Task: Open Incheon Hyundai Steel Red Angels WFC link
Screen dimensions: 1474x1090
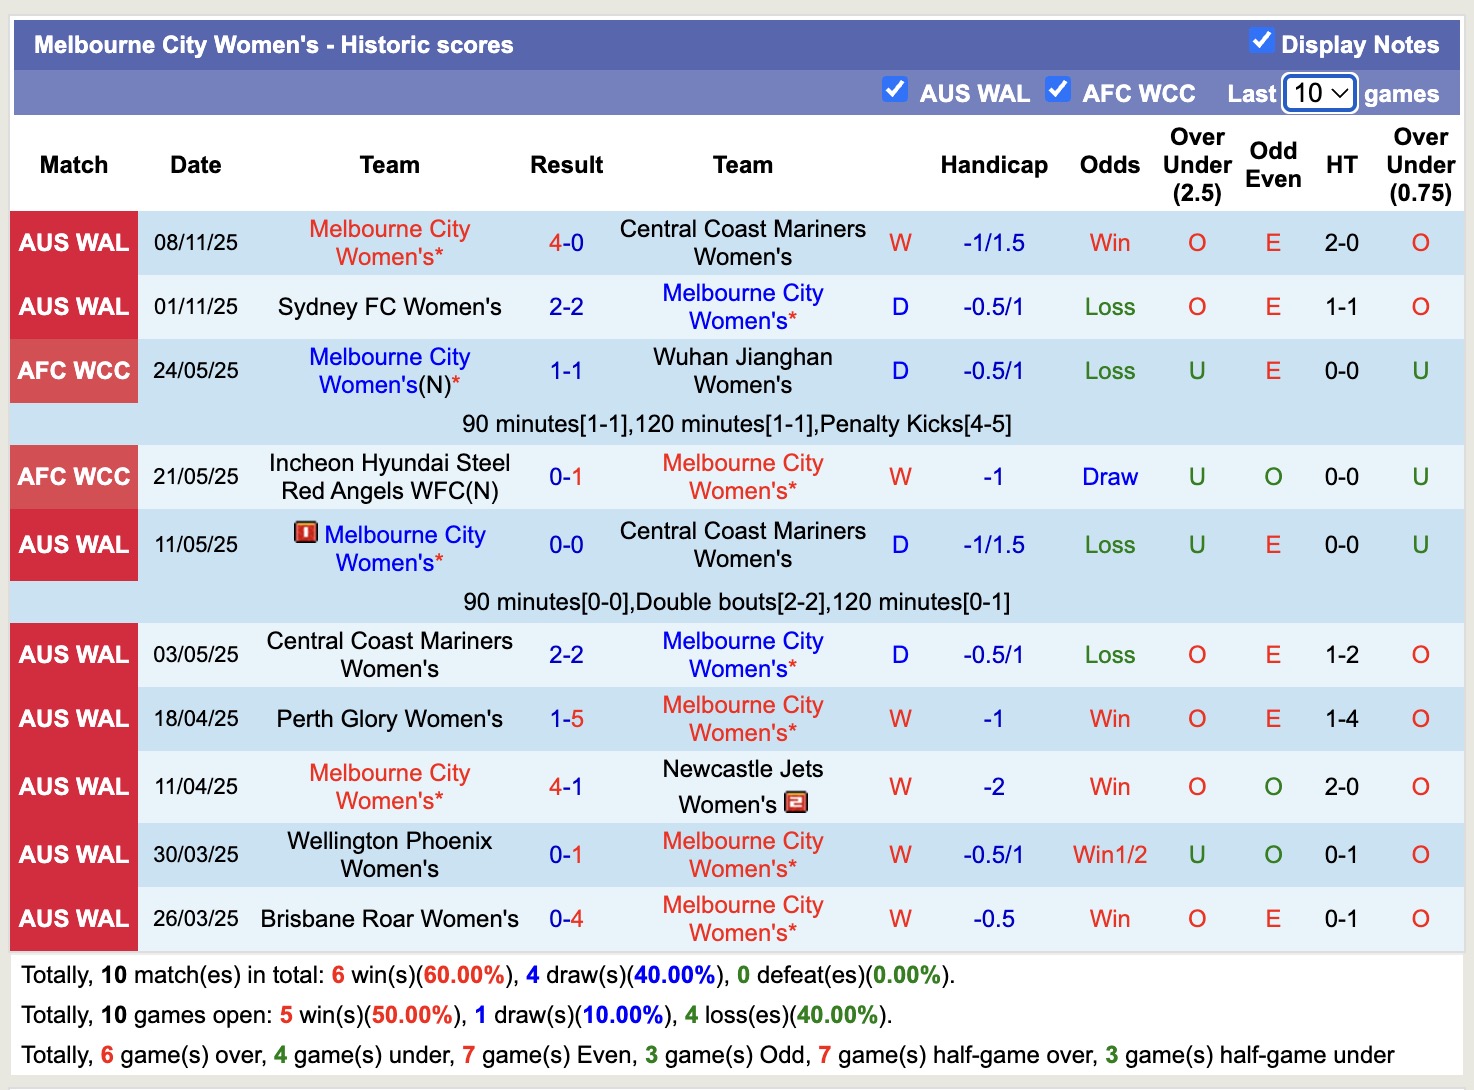Action: 389,477
